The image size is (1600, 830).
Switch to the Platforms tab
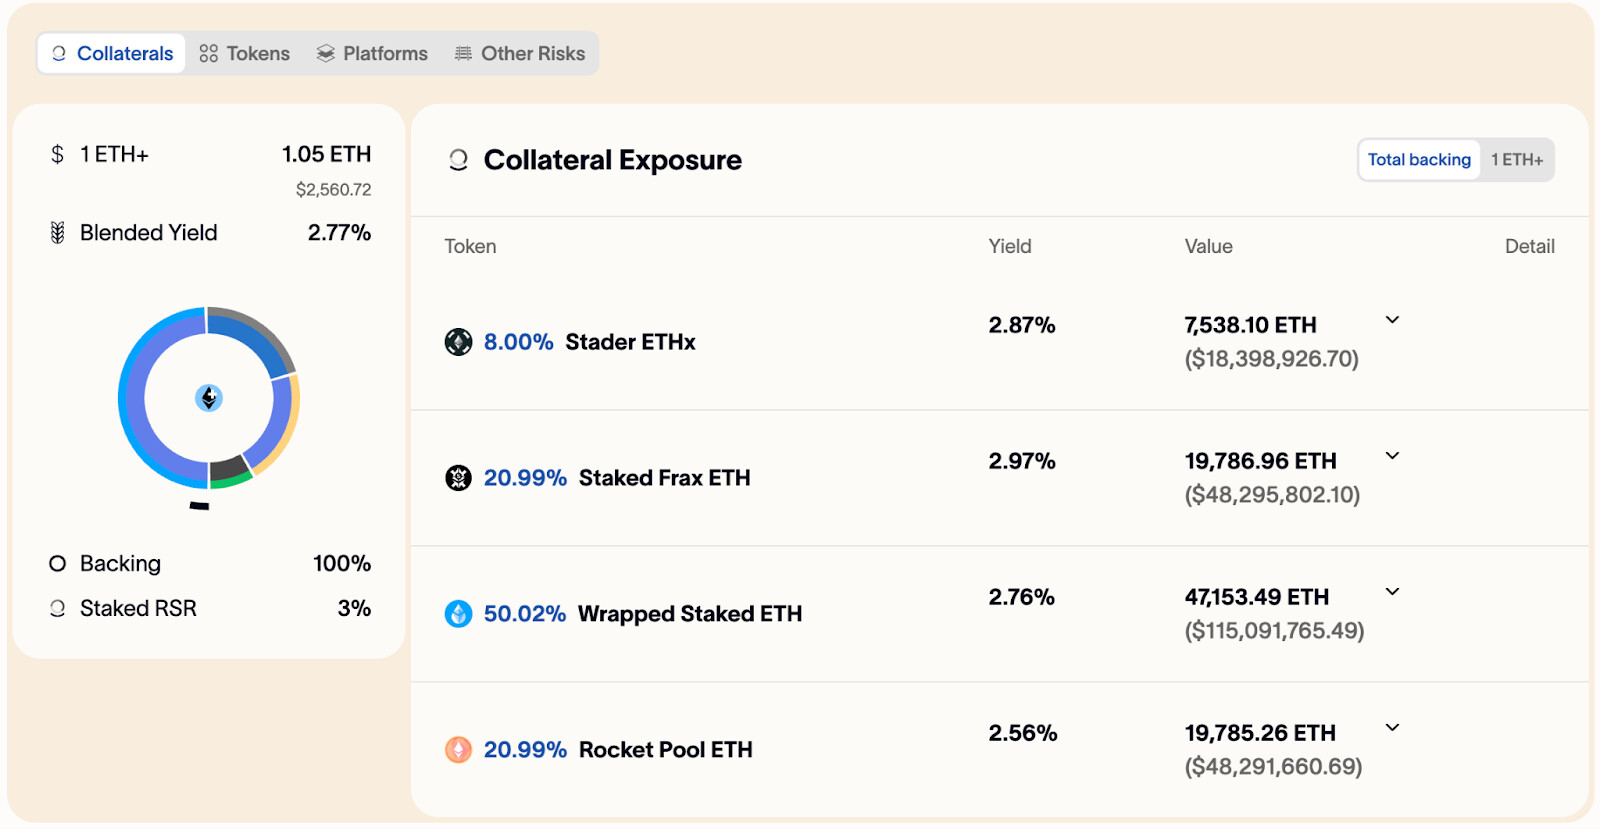(x=372, y=54)
